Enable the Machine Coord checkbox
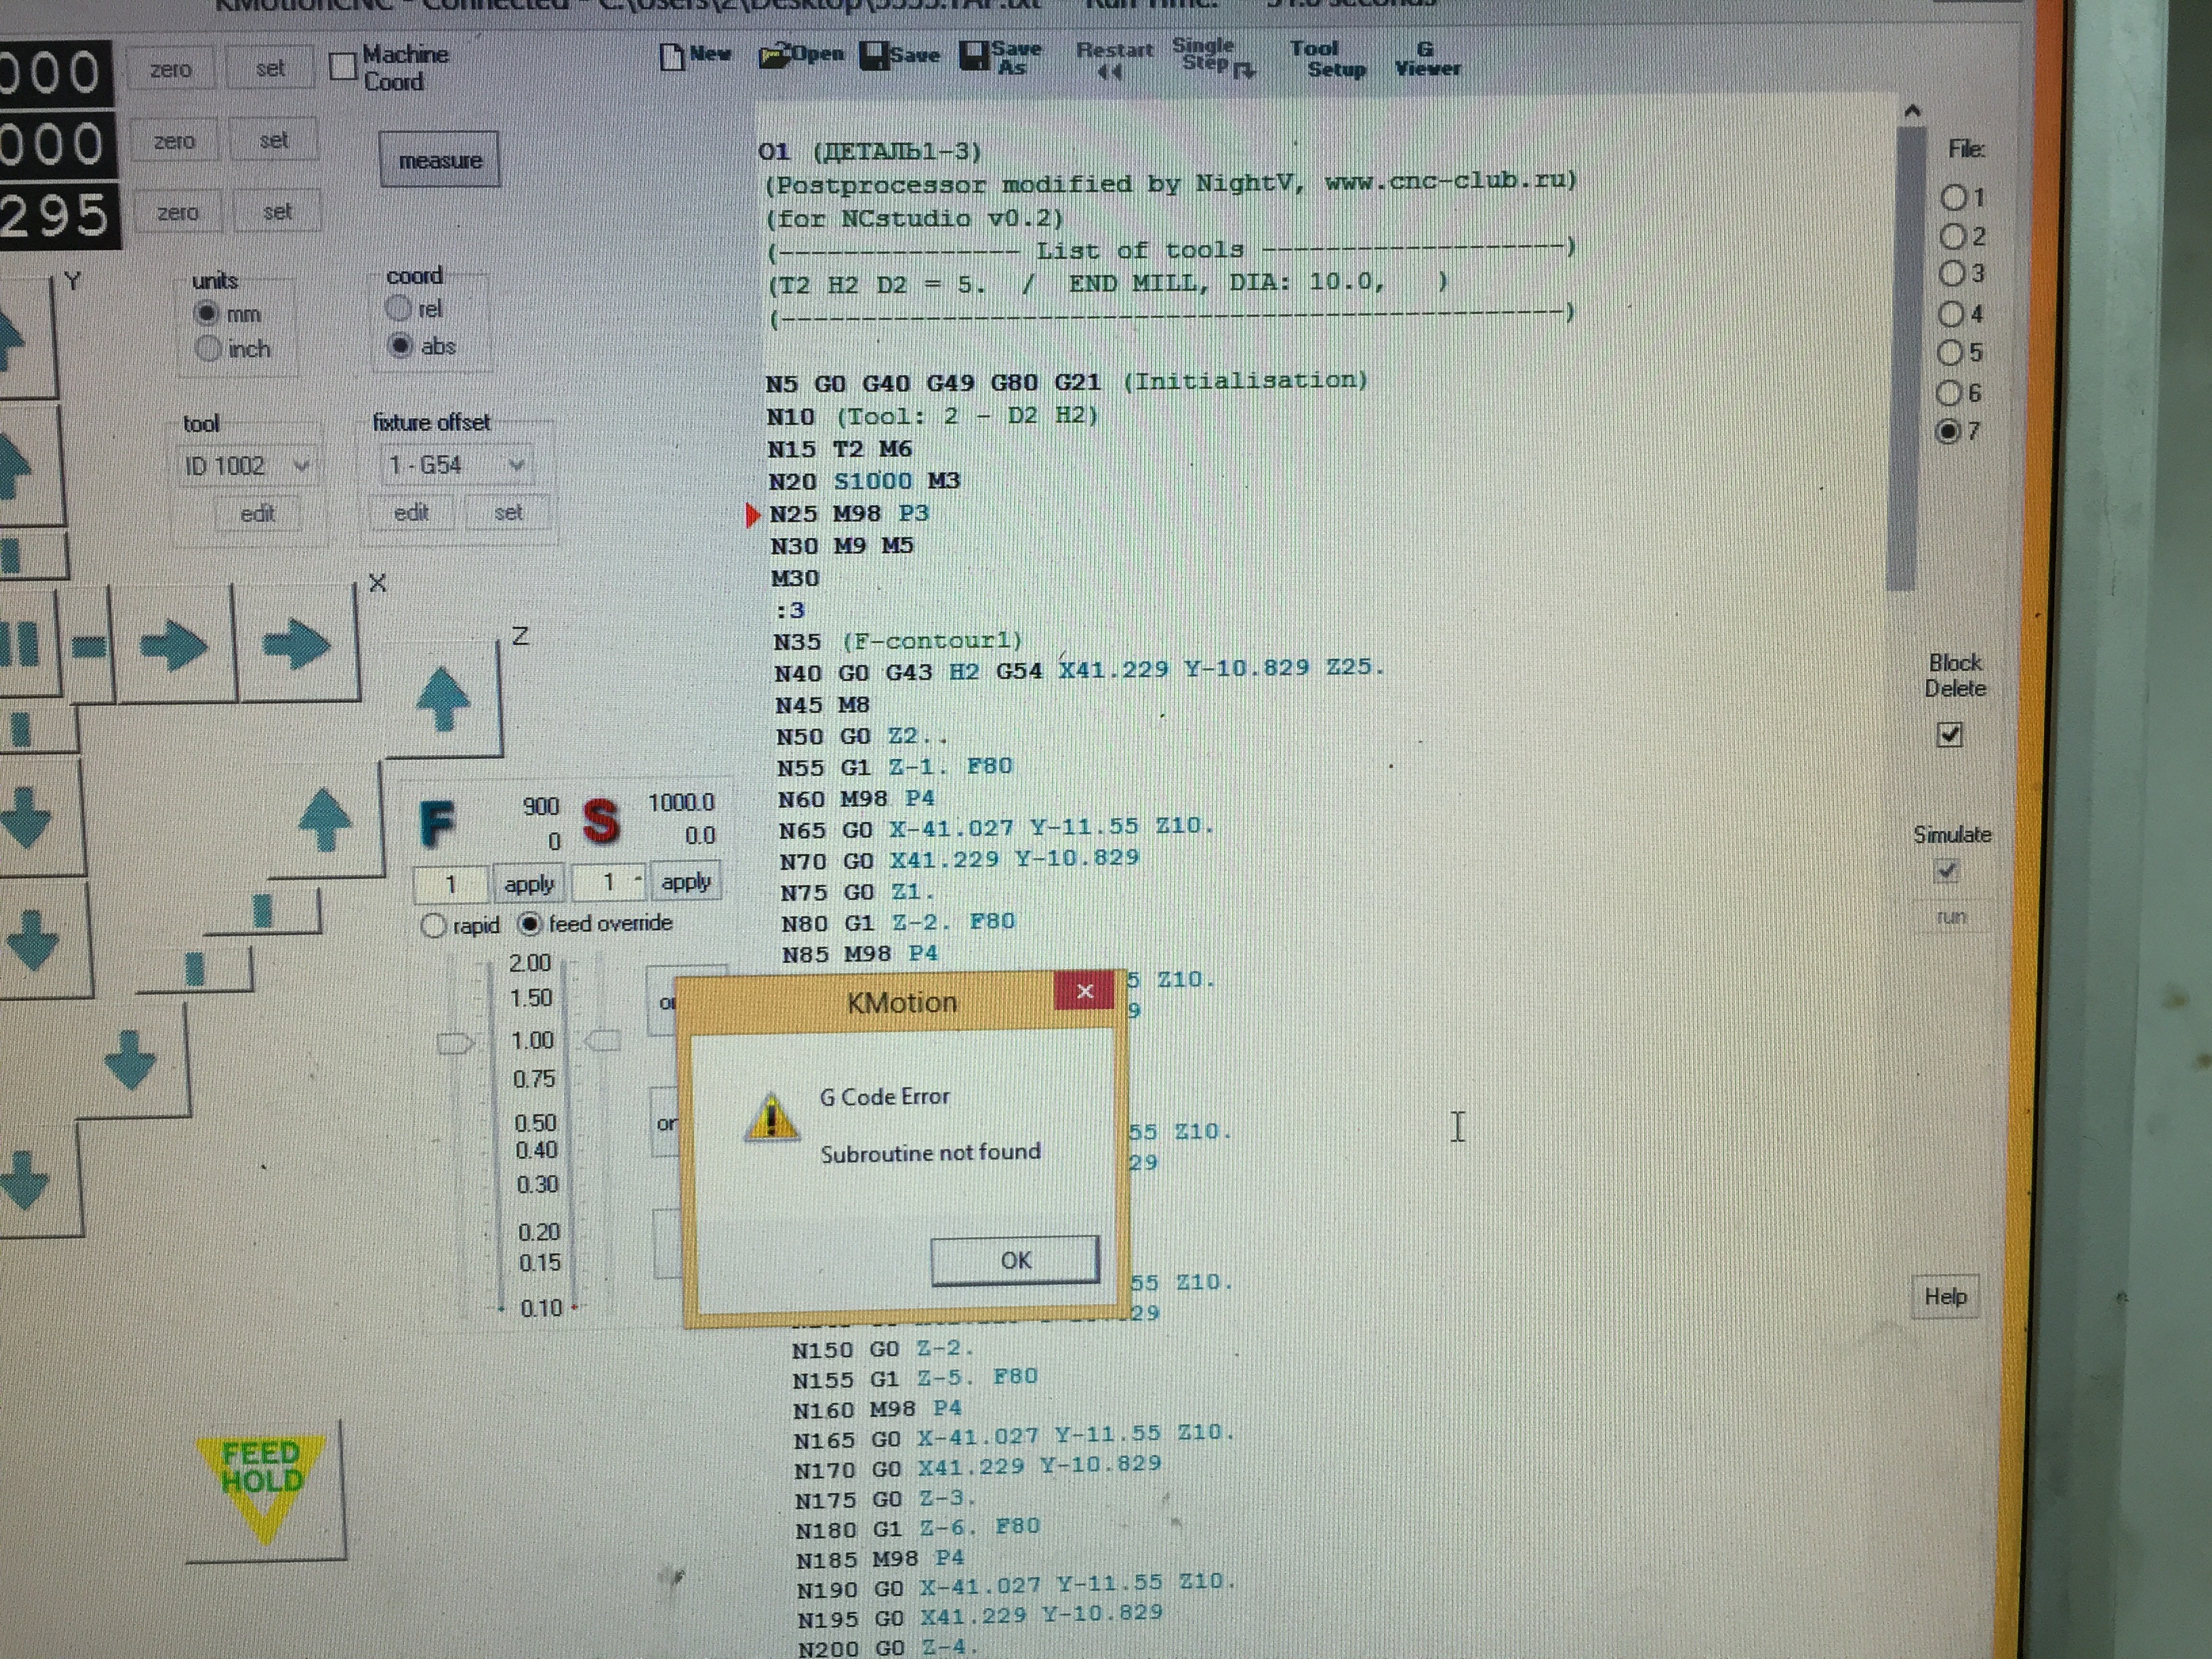The image size is (2212, 1659). (343, 67)
